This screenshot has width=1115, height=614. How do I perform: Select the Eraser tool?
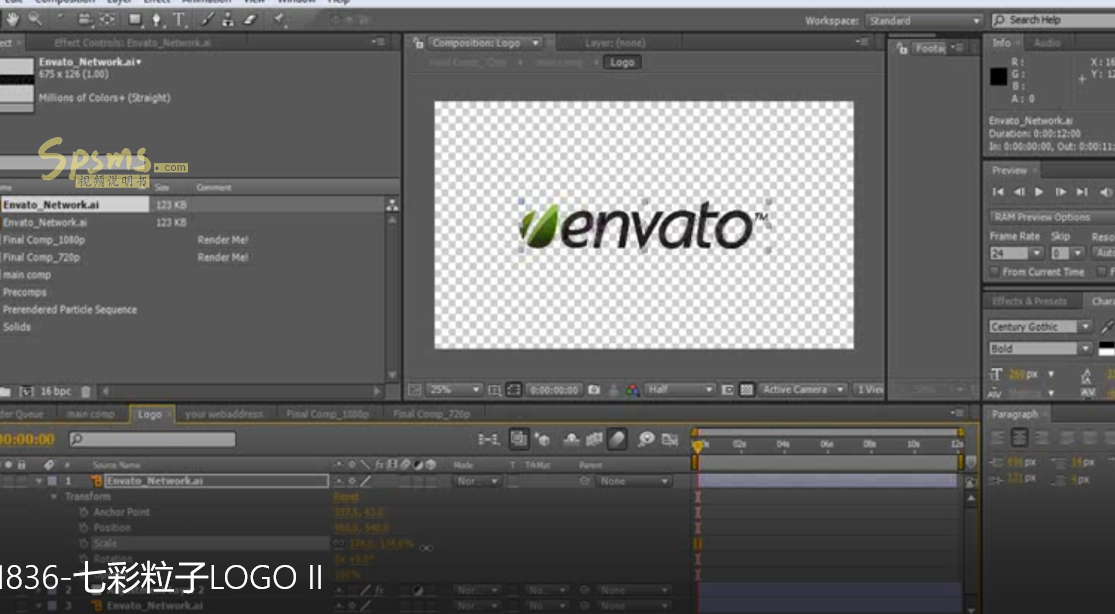tap(250, 20)
